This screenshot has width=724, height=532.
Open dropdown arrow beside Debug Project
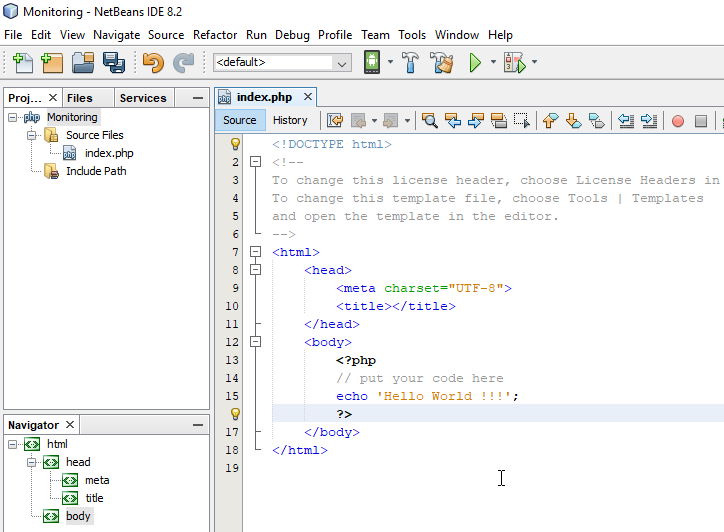(534, 61)
